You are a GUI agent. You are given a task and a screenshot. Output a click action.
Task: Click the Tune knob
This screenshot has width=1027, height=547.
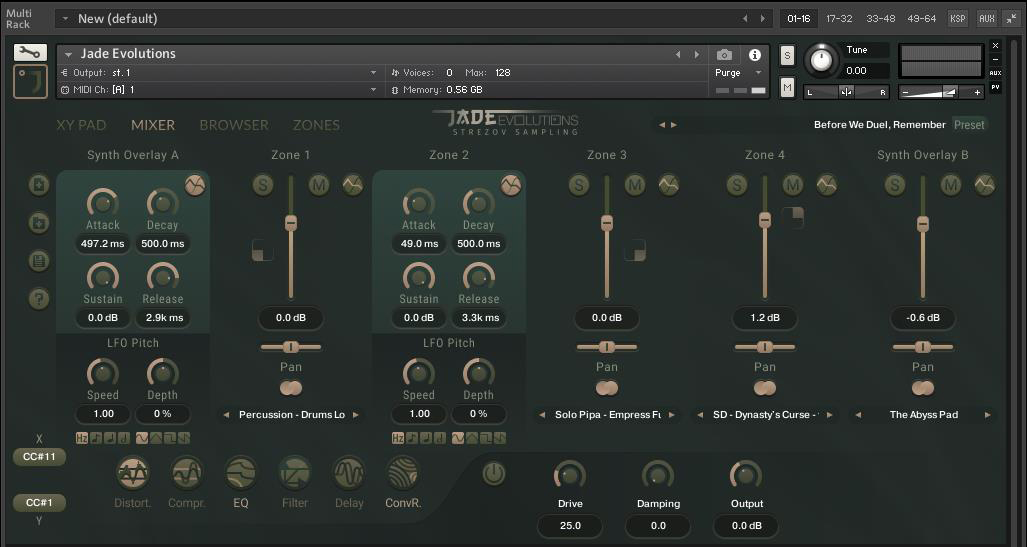pyautogui.click(x=821, y=60)
